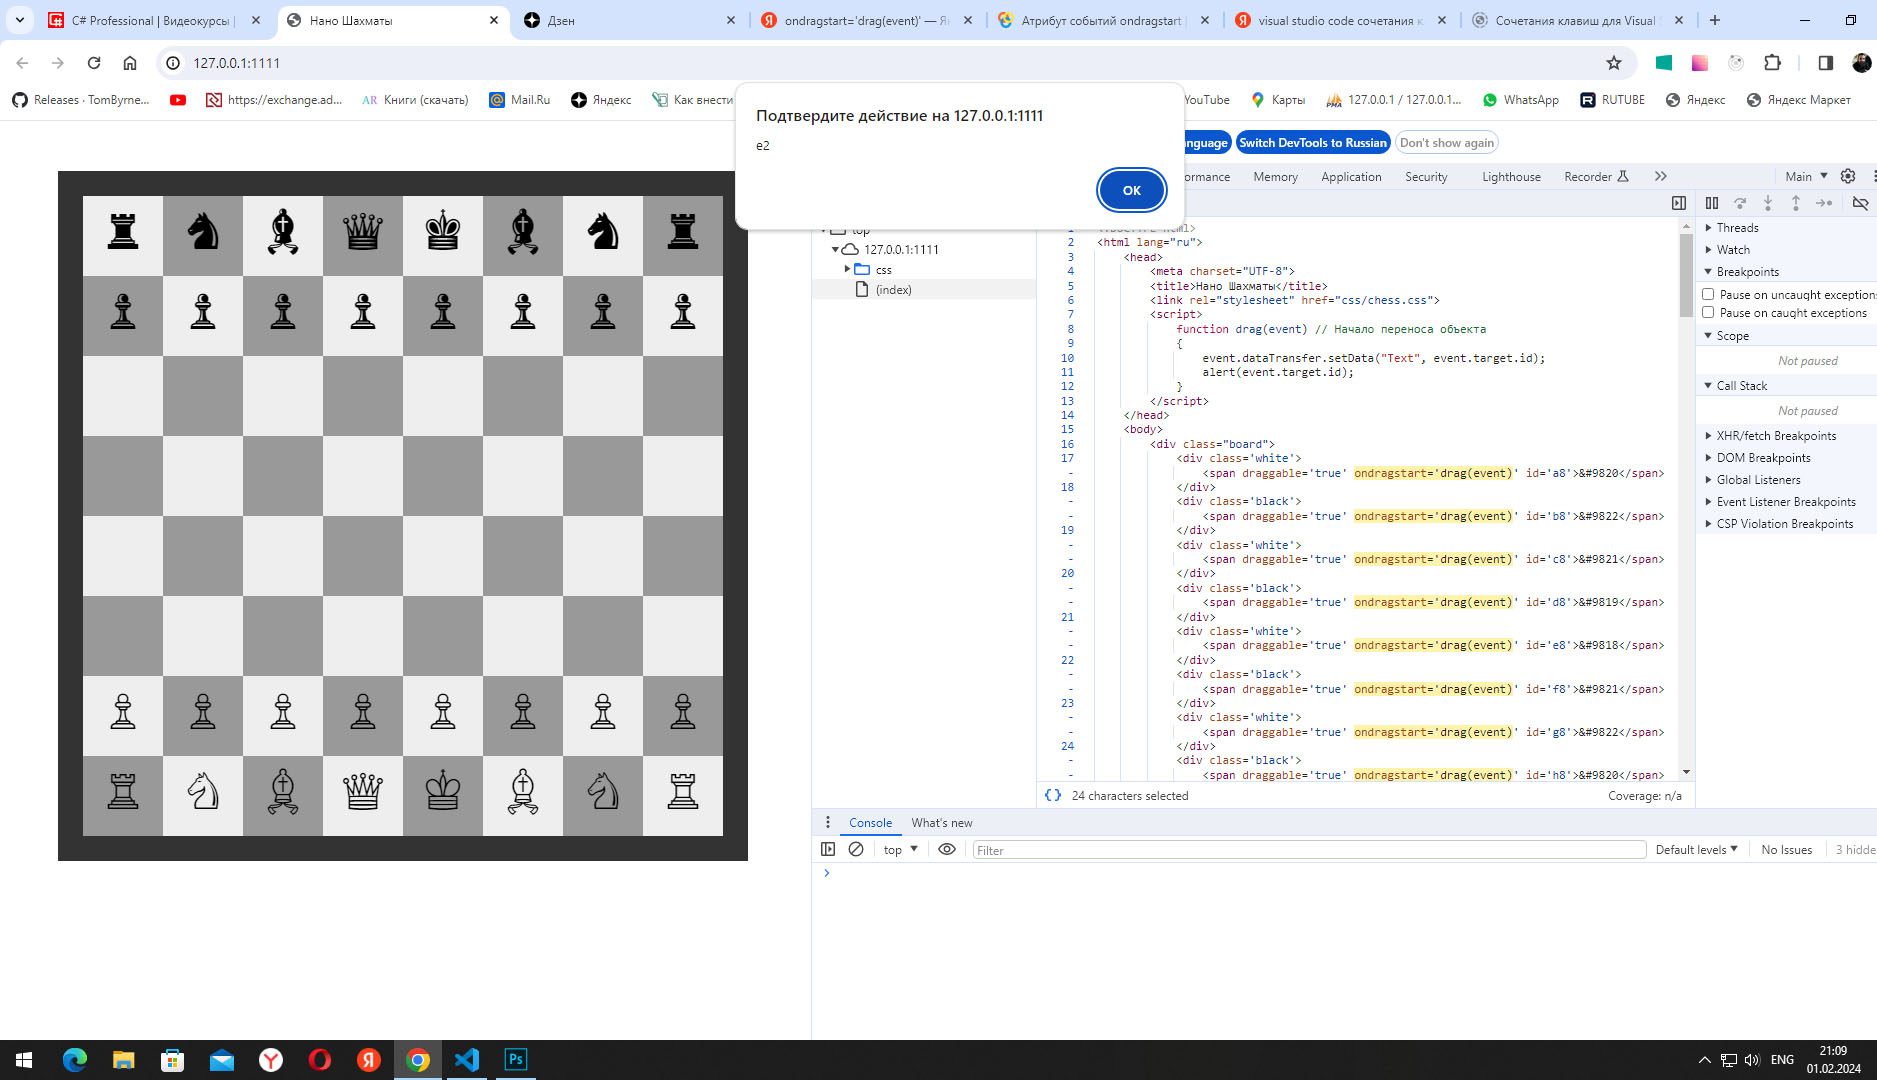1877x1080 pixels.
Task: Open DevTools settings gear icon
Action: [x=1848, y=176]
